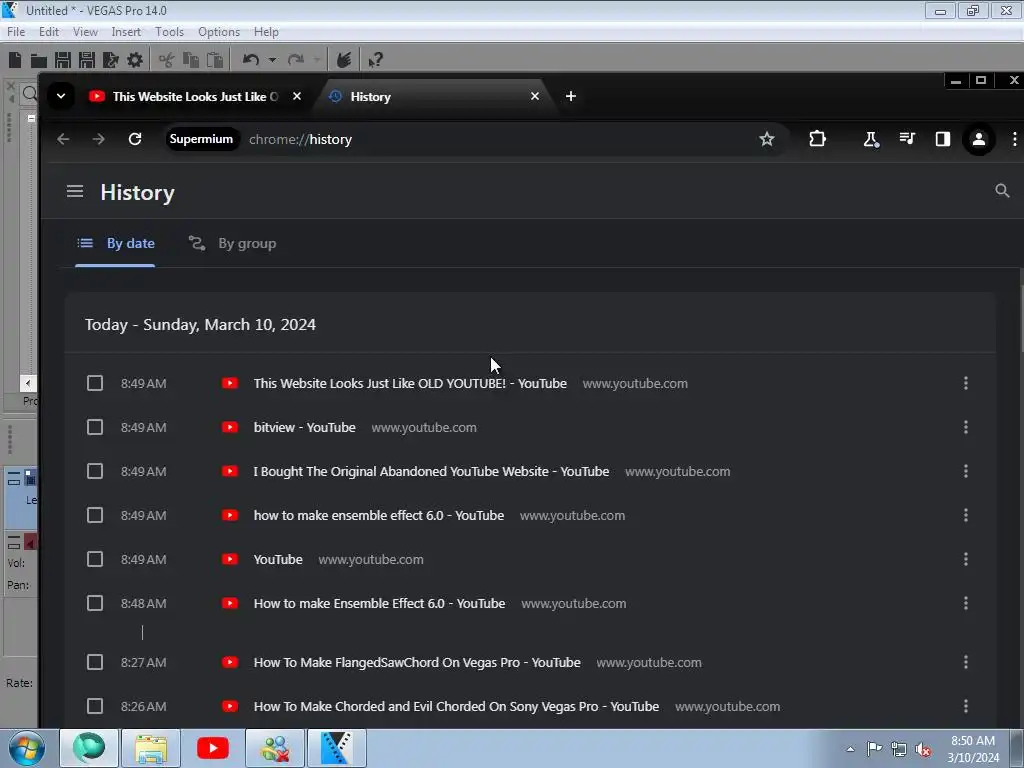Check the 'This Website Looks Just Like OLD YOUTUBE' entry
The height and width of the screenshot is (768, 1024).
(95, 383)
